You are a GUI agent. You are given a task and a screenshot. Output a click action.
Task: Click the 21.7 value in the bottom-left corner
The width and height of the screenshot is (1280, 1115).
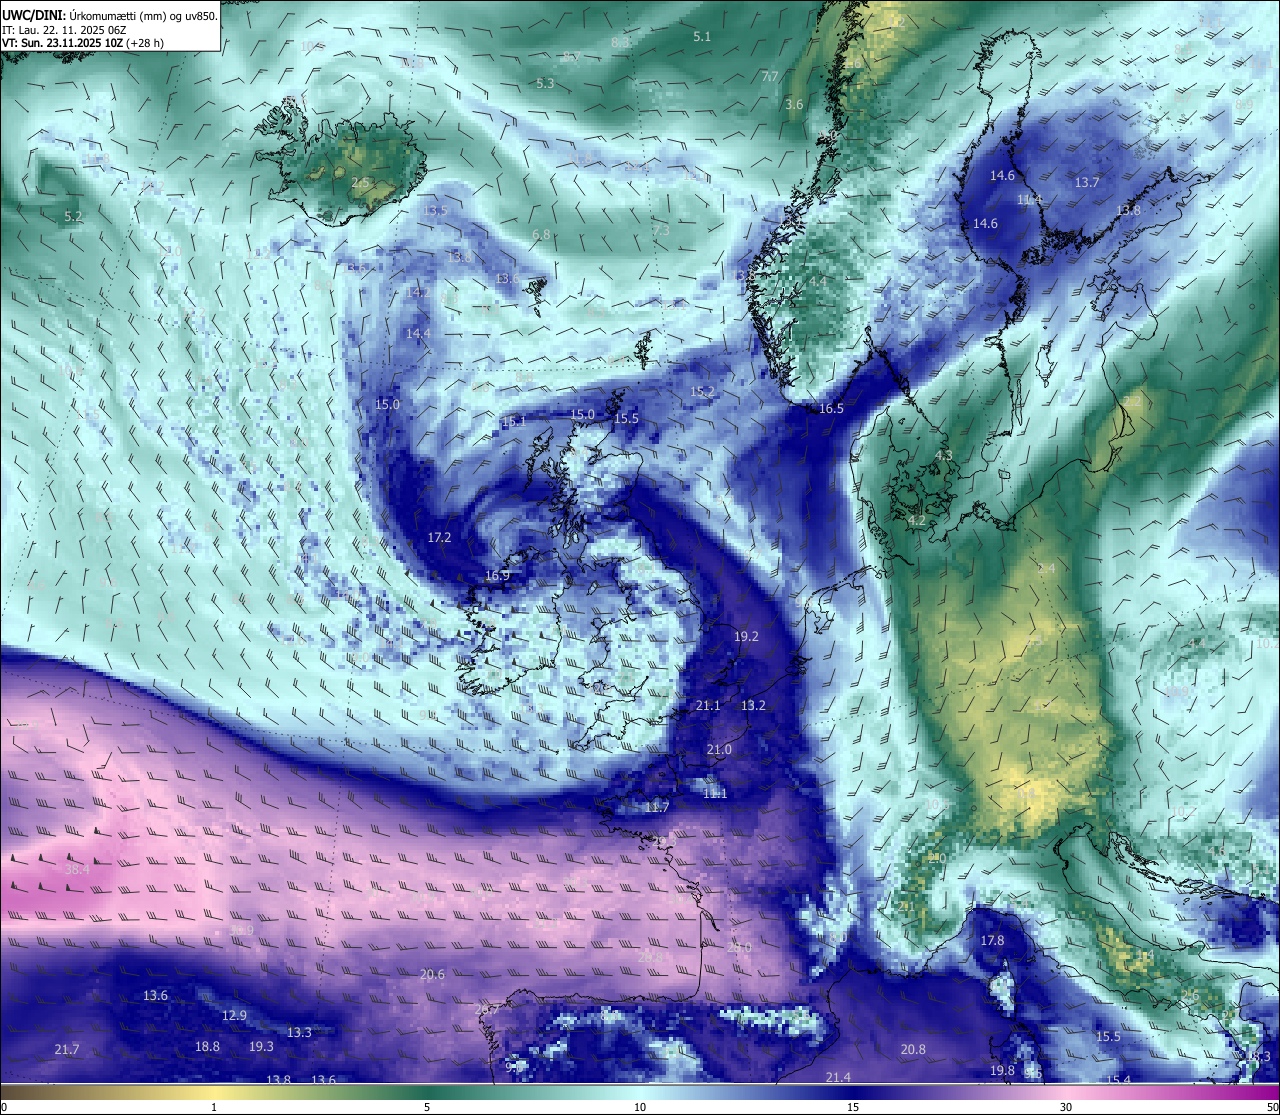click(66, 1049)
